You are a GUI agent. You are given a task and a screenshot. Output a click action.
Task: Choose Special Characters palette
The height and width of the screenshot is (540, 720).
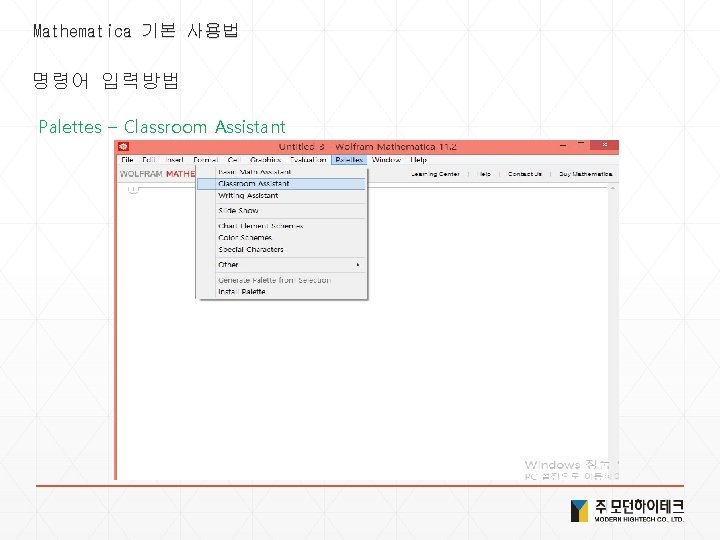click(281, 250)
